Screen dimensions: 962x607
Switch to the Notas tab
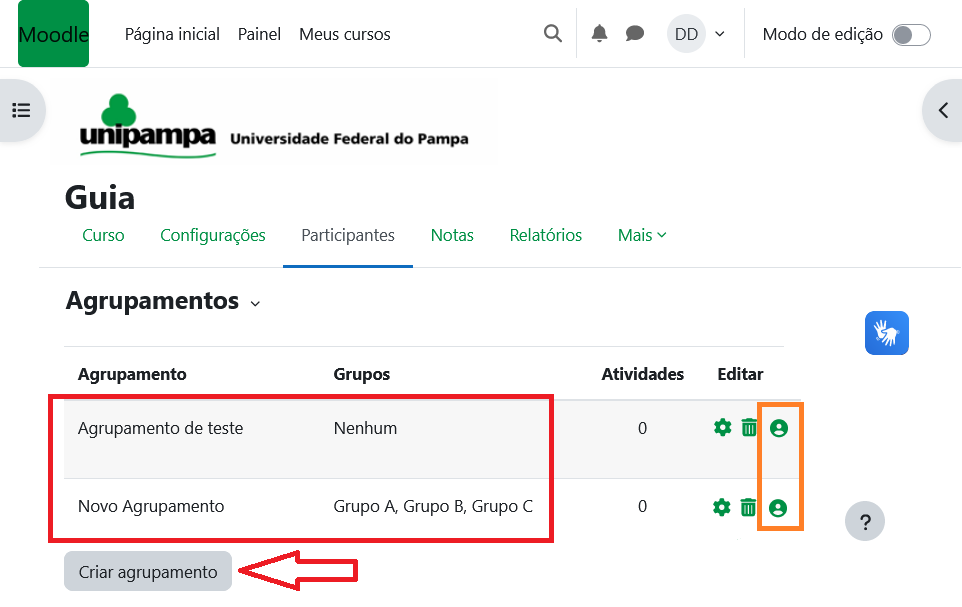[x=452, y=236]
